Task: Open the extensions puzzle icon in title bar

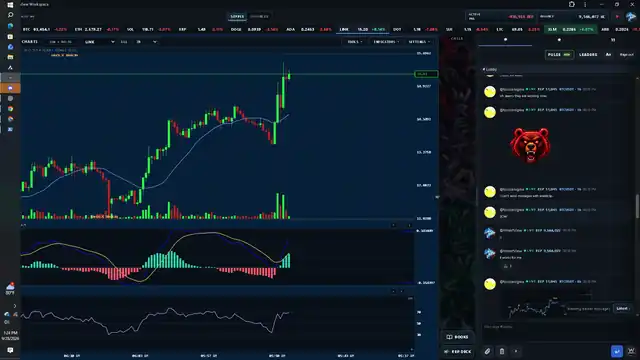Action: (571, 4)
